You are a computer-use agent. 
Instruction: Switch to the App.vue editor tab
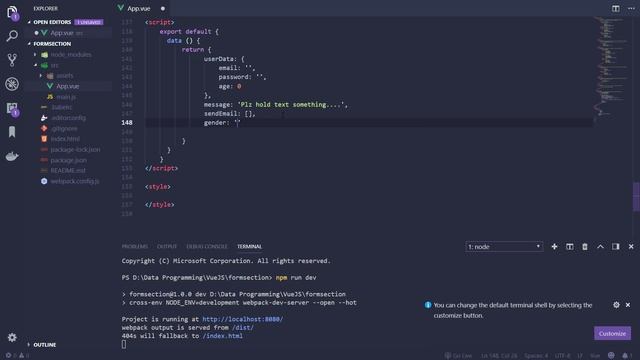[142, 8]
